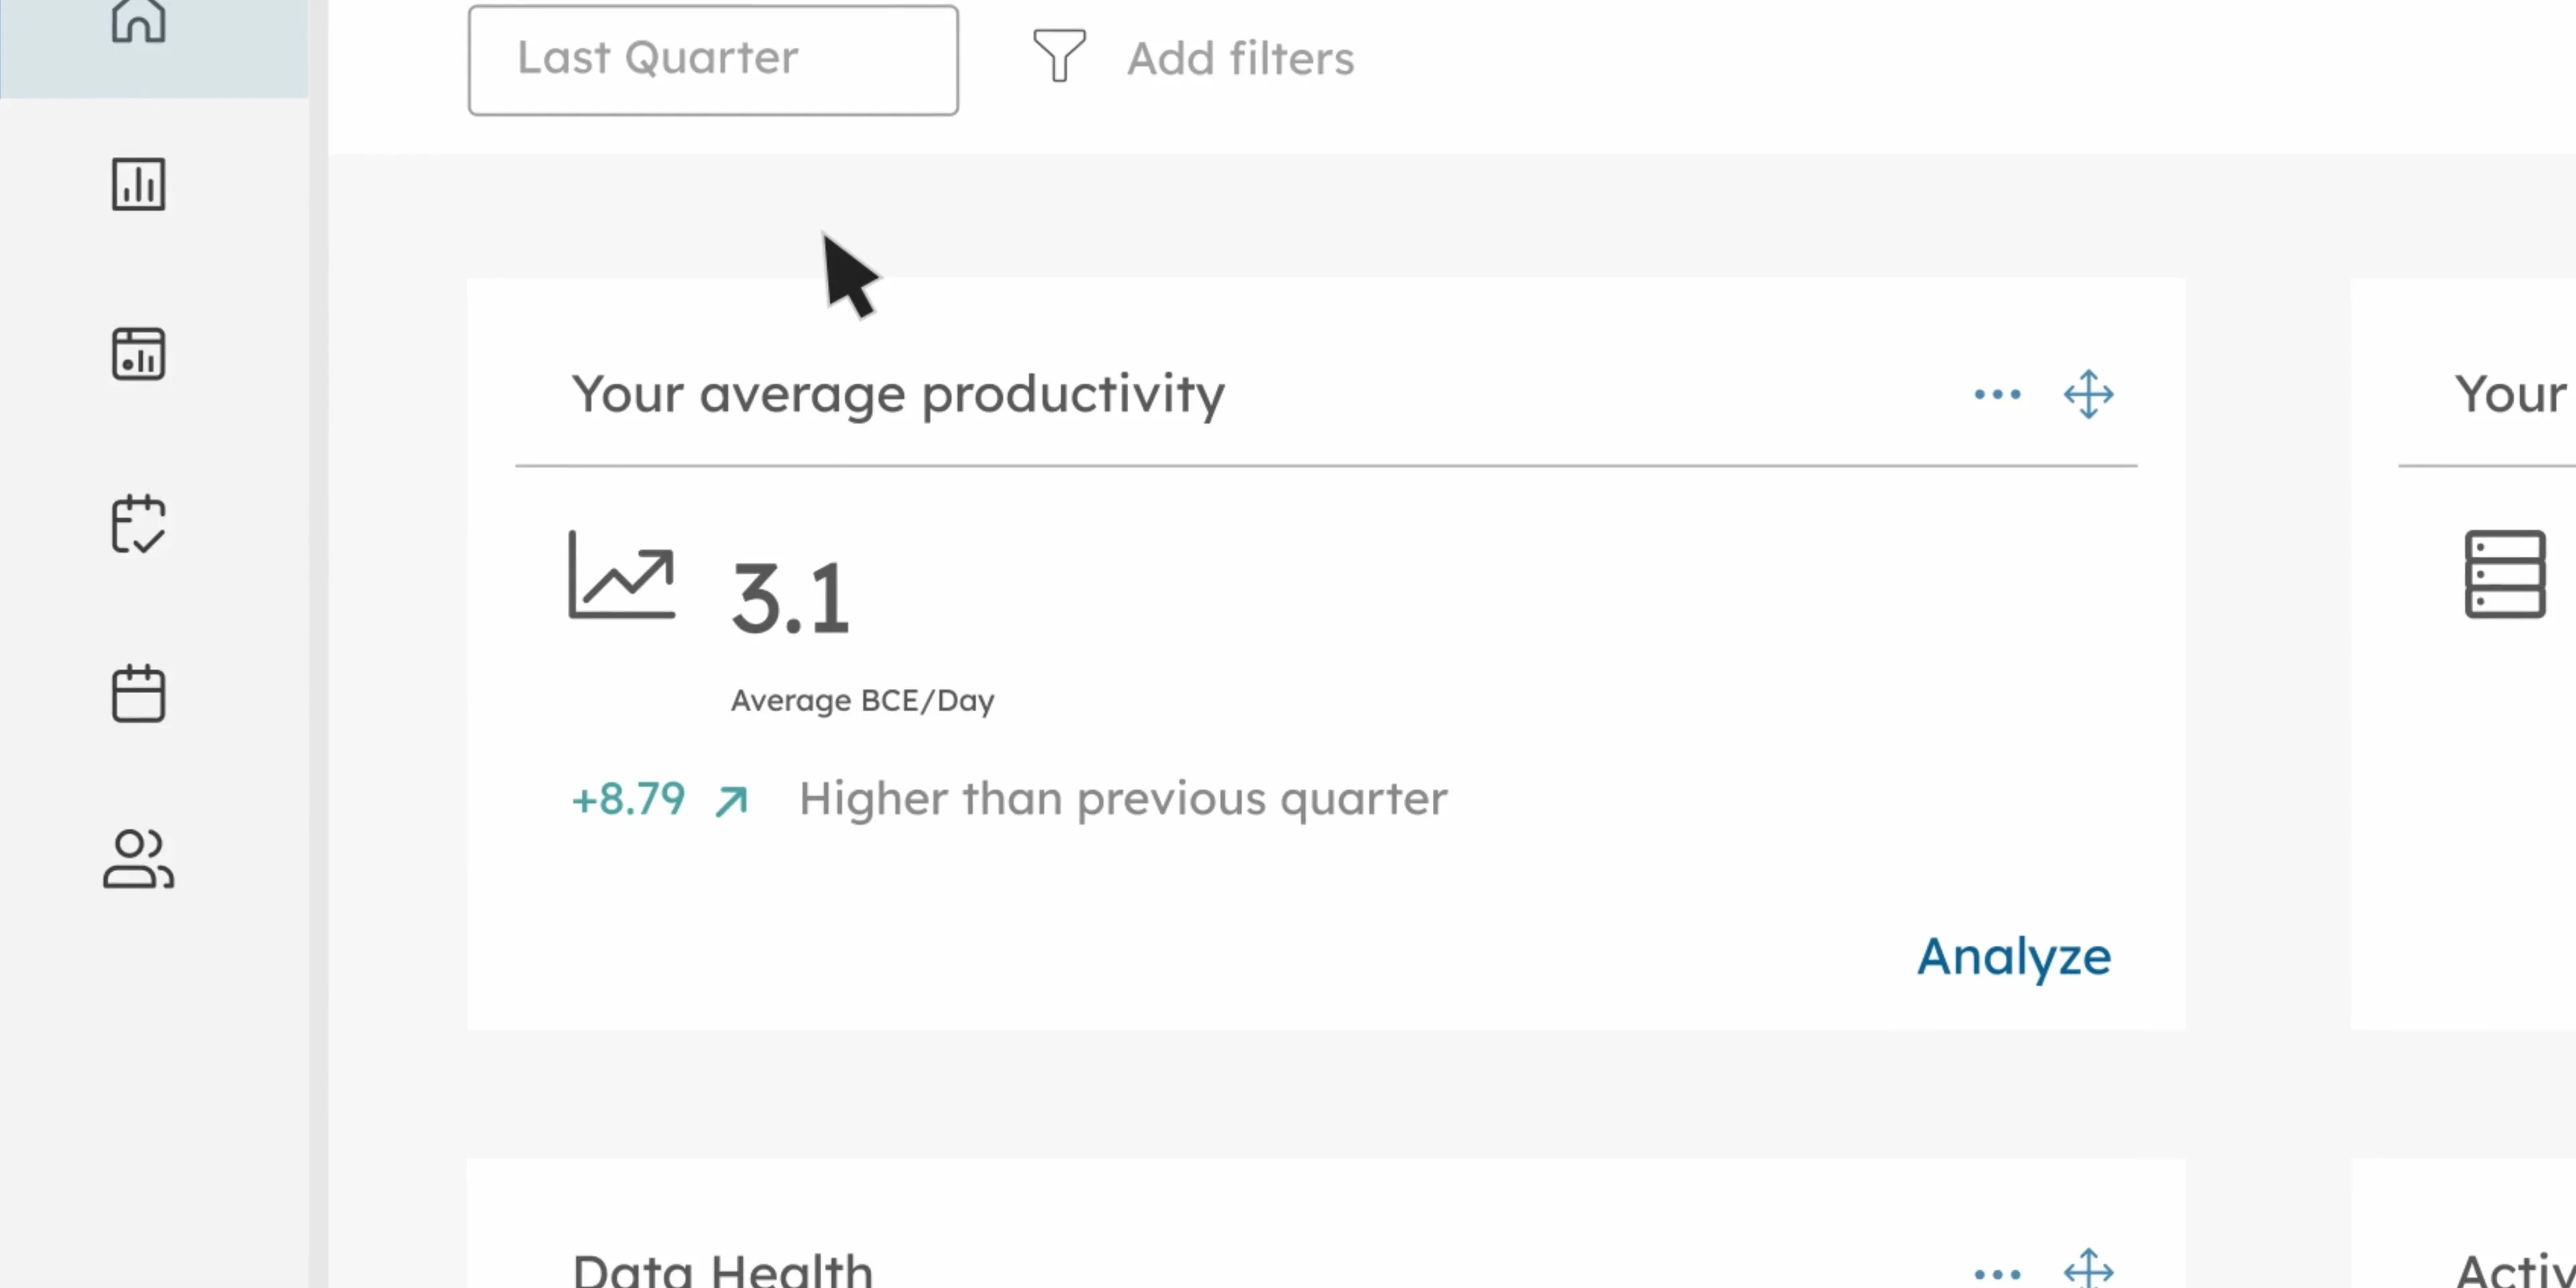Click the server stack icon on right card
2576x1288 pixels.
click(x=2505, y=574)
